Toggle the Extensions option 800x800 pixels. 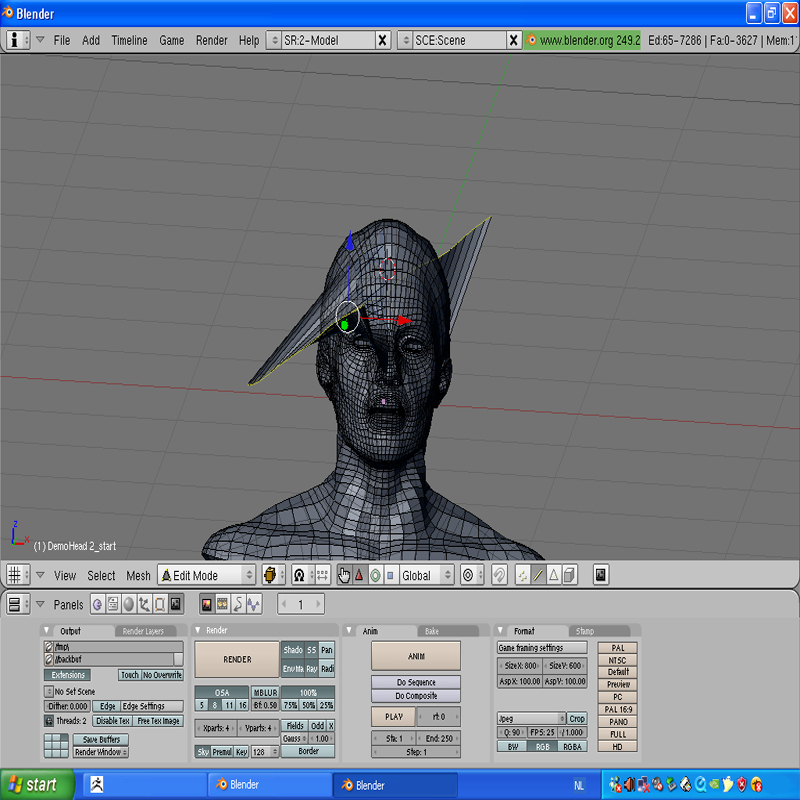68,675
